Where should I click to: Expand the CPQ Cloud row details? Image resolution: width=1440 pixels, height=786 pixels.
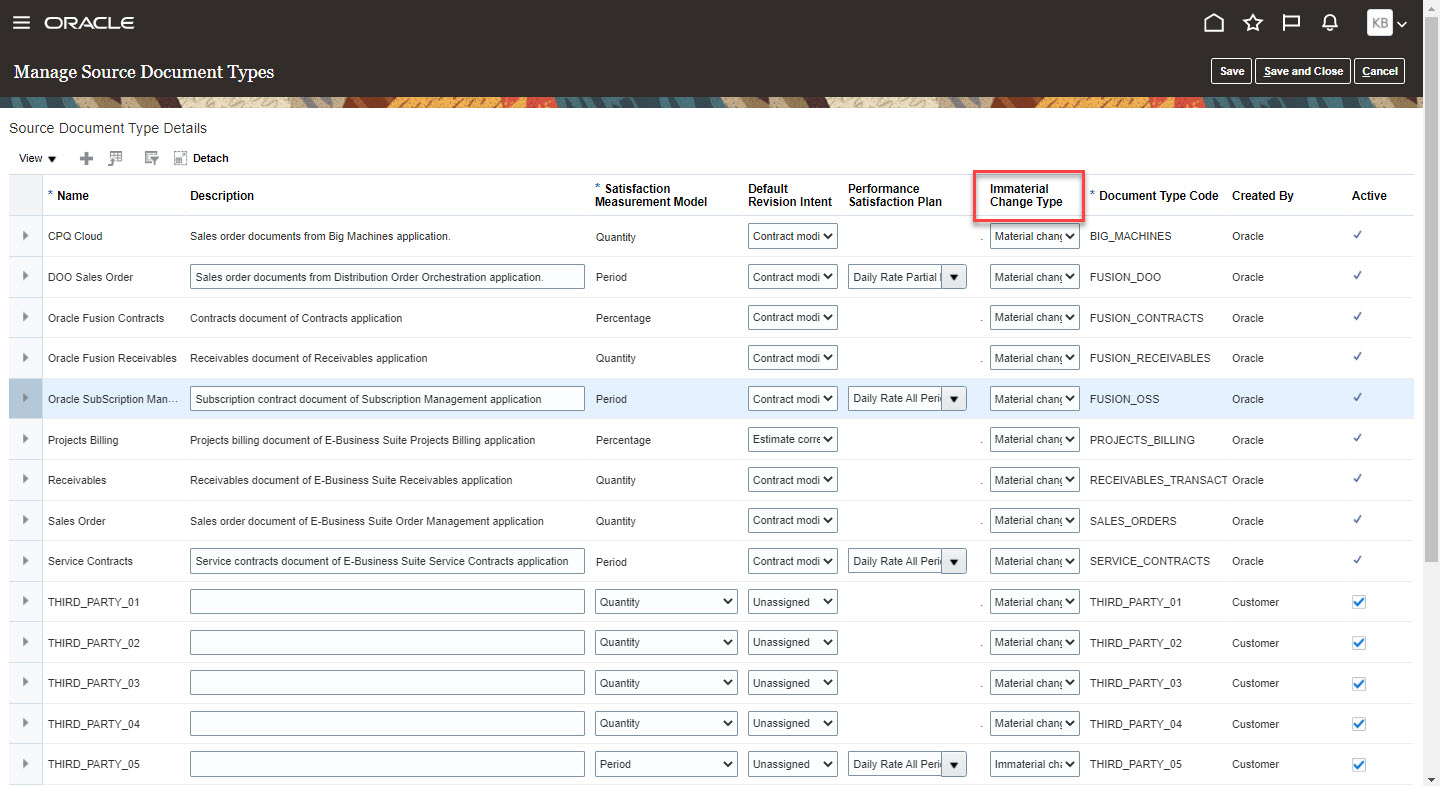coord(25,236)
